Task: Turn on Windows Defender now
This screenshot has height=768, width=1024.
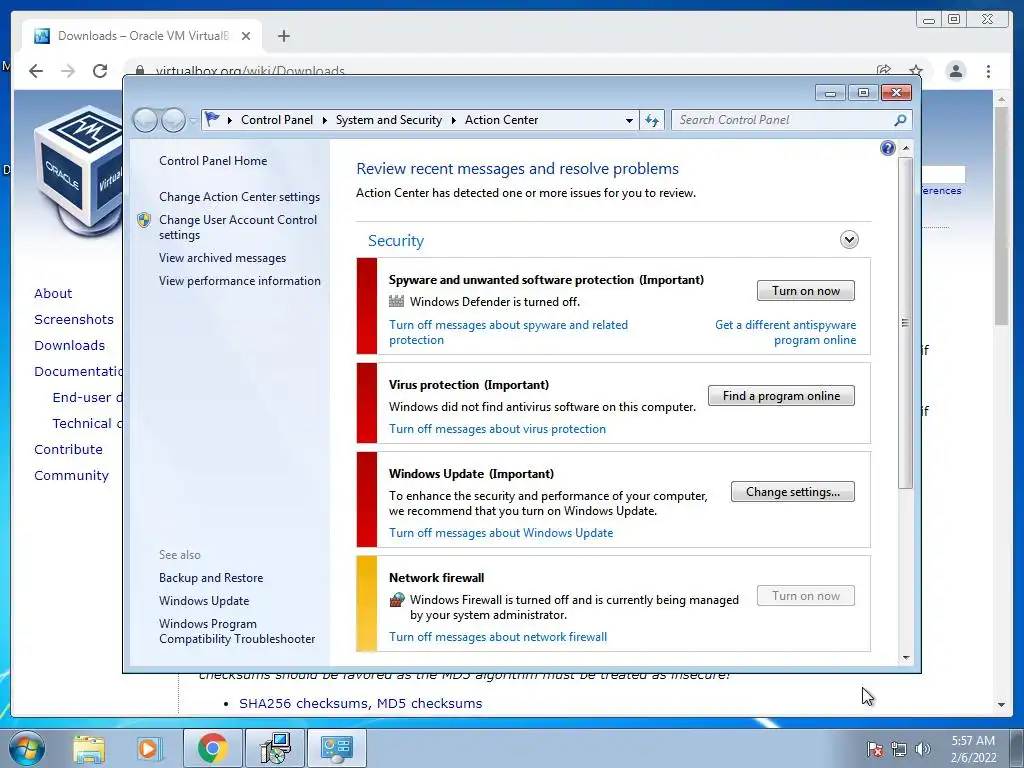Action: click(806, 291)
